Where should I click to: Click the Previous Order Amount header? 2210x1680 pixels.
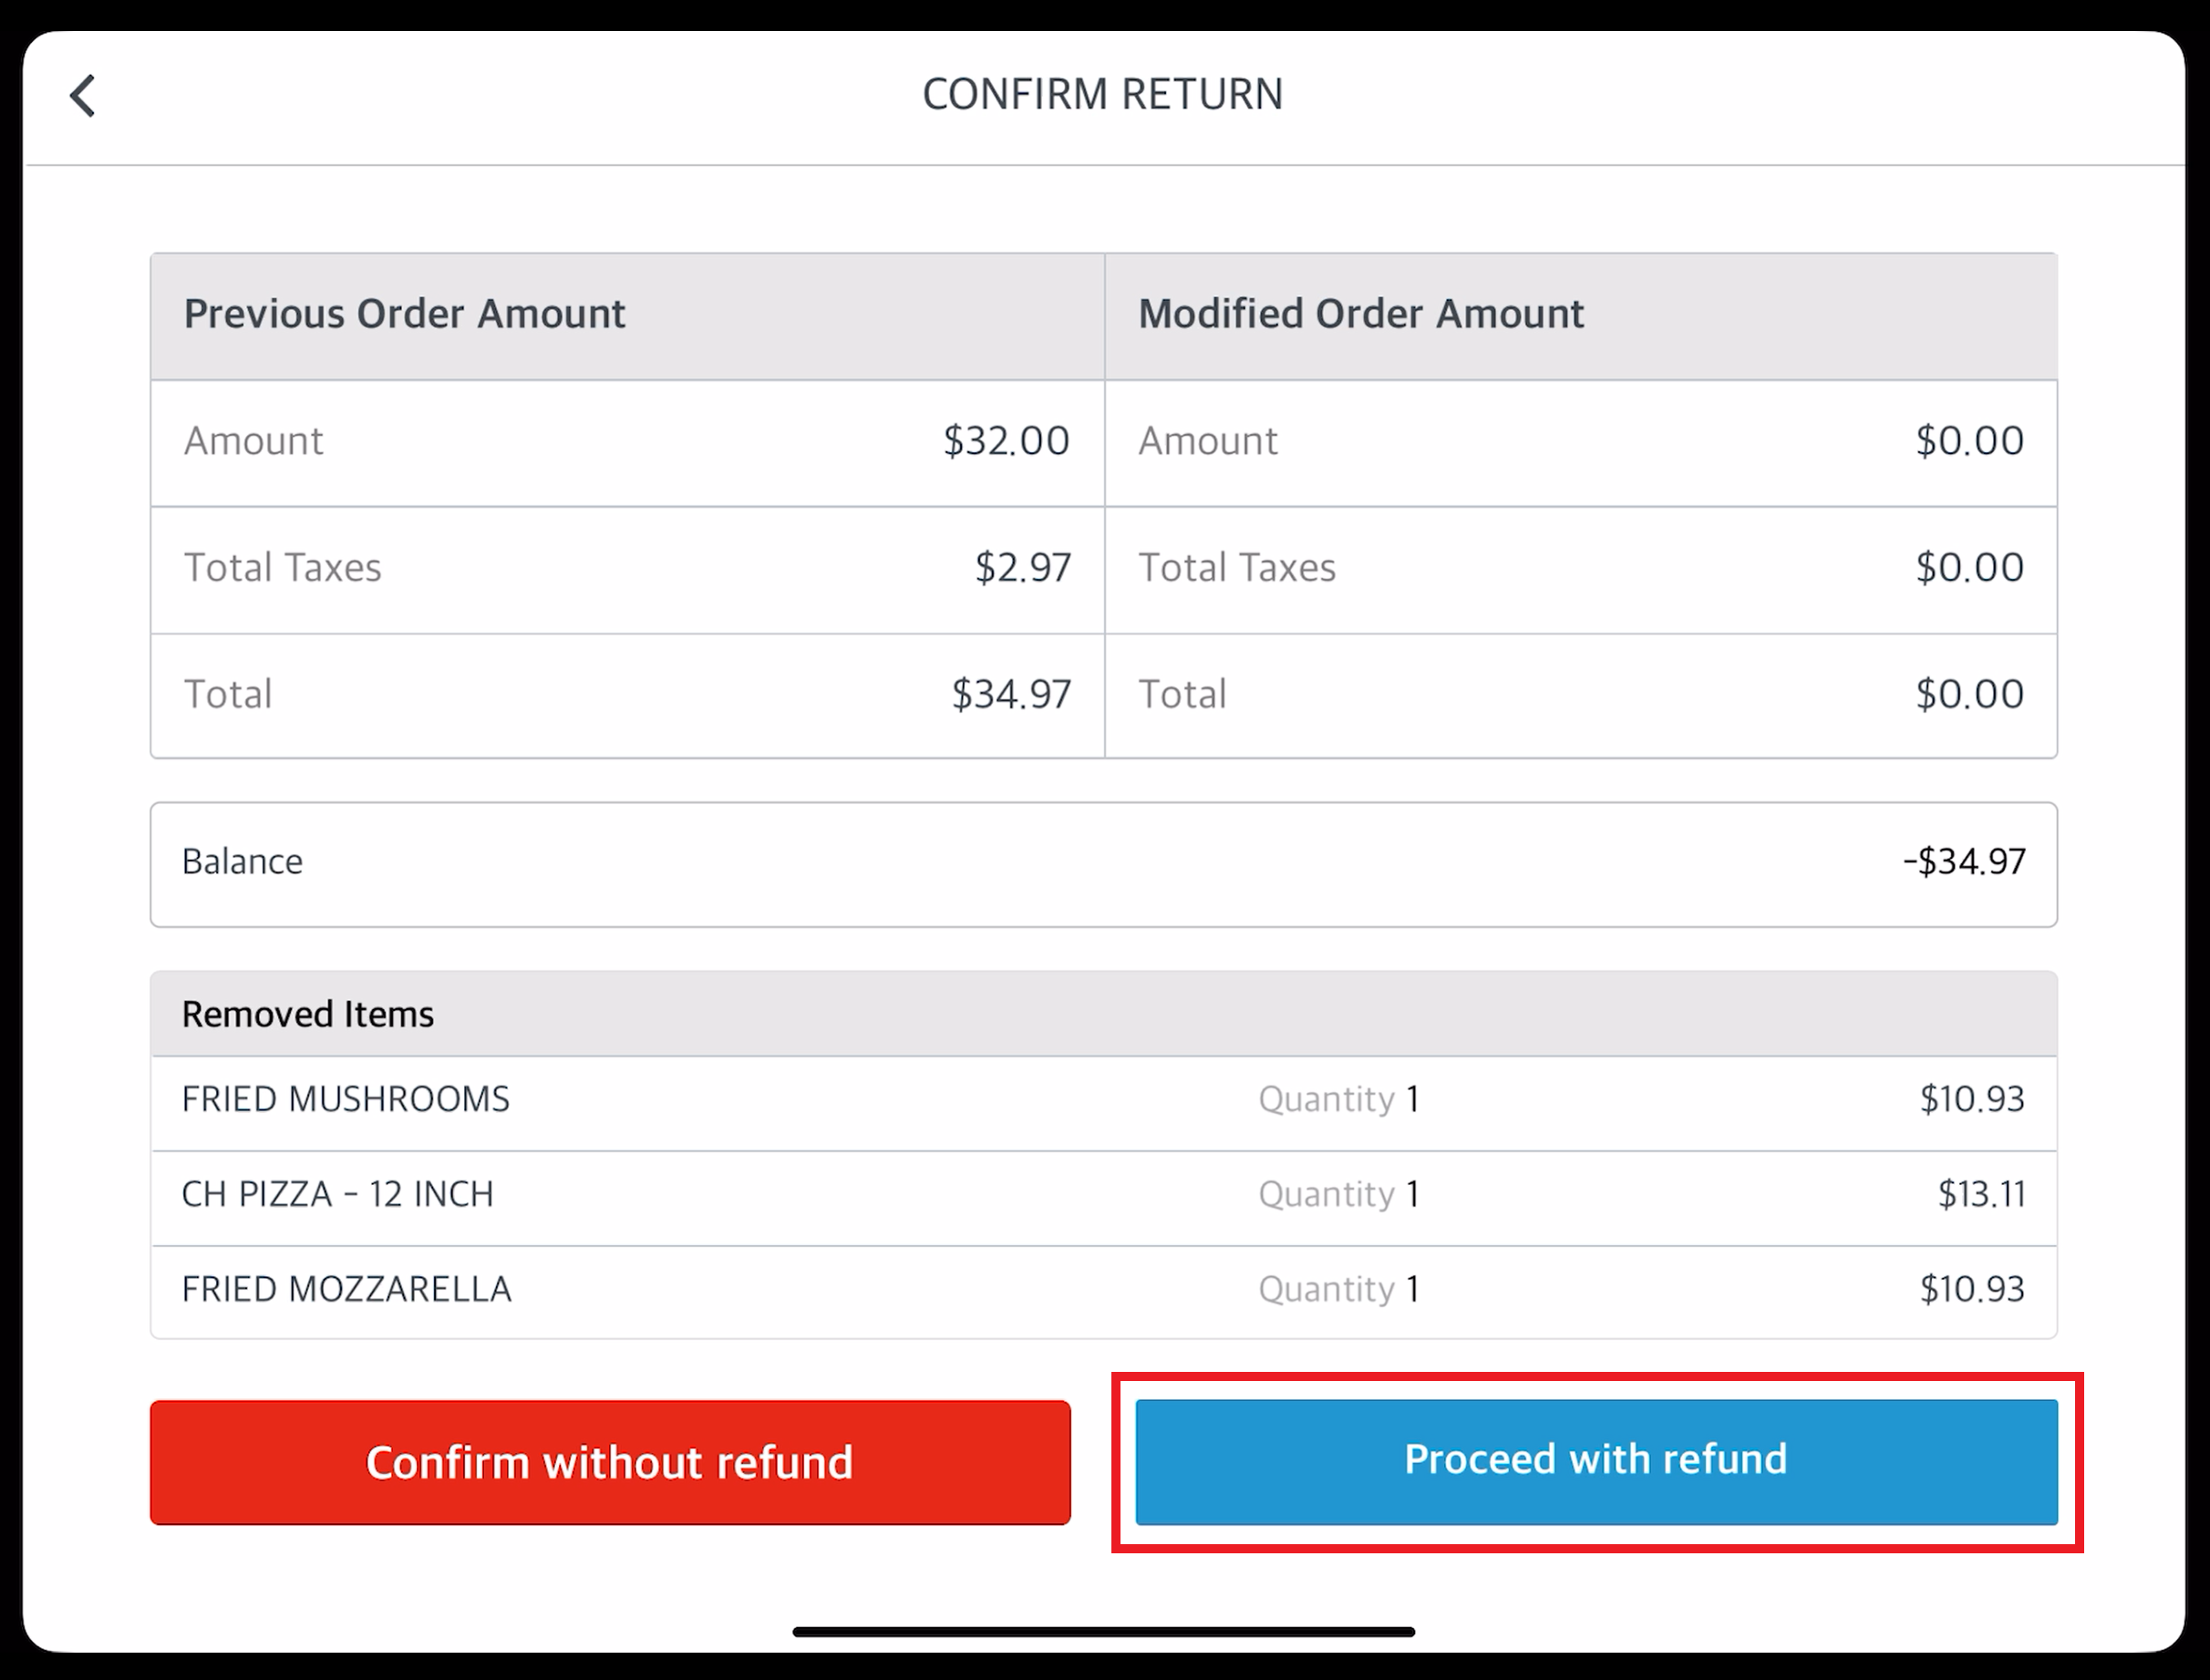[x=404, y=314]
